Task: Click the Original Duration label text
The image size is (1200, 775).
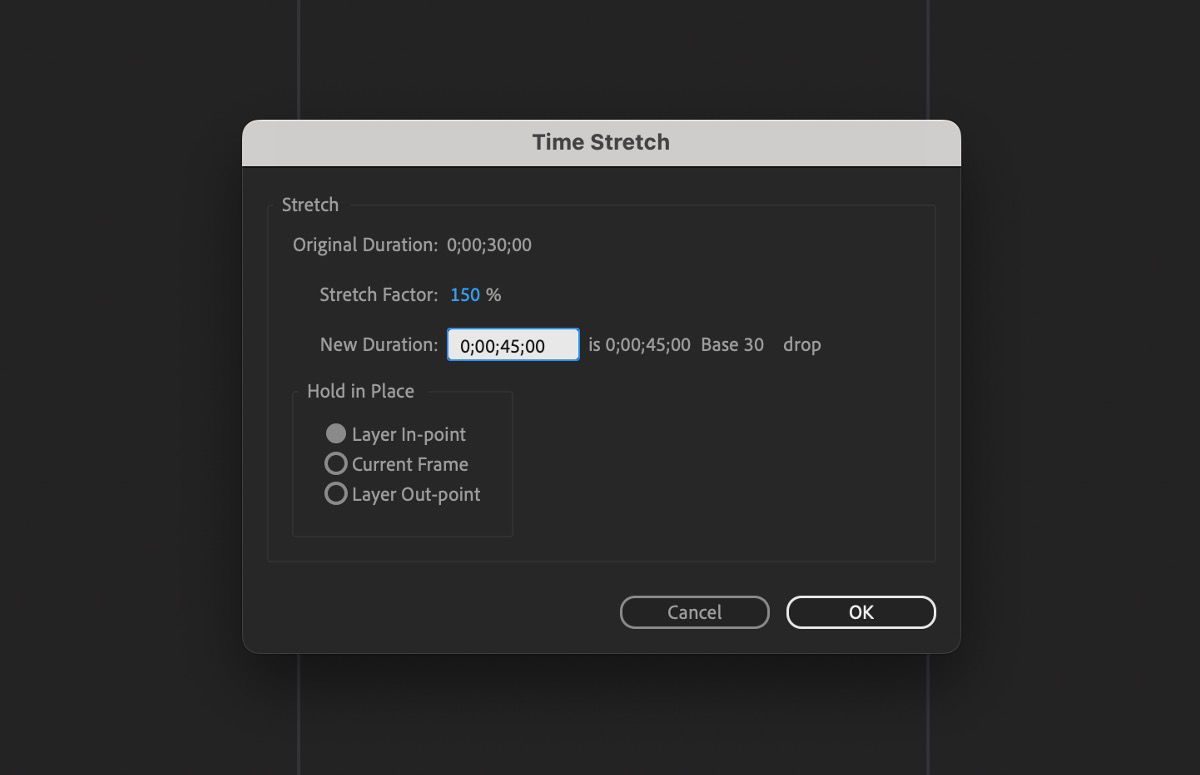Action: tap(364, 244)
